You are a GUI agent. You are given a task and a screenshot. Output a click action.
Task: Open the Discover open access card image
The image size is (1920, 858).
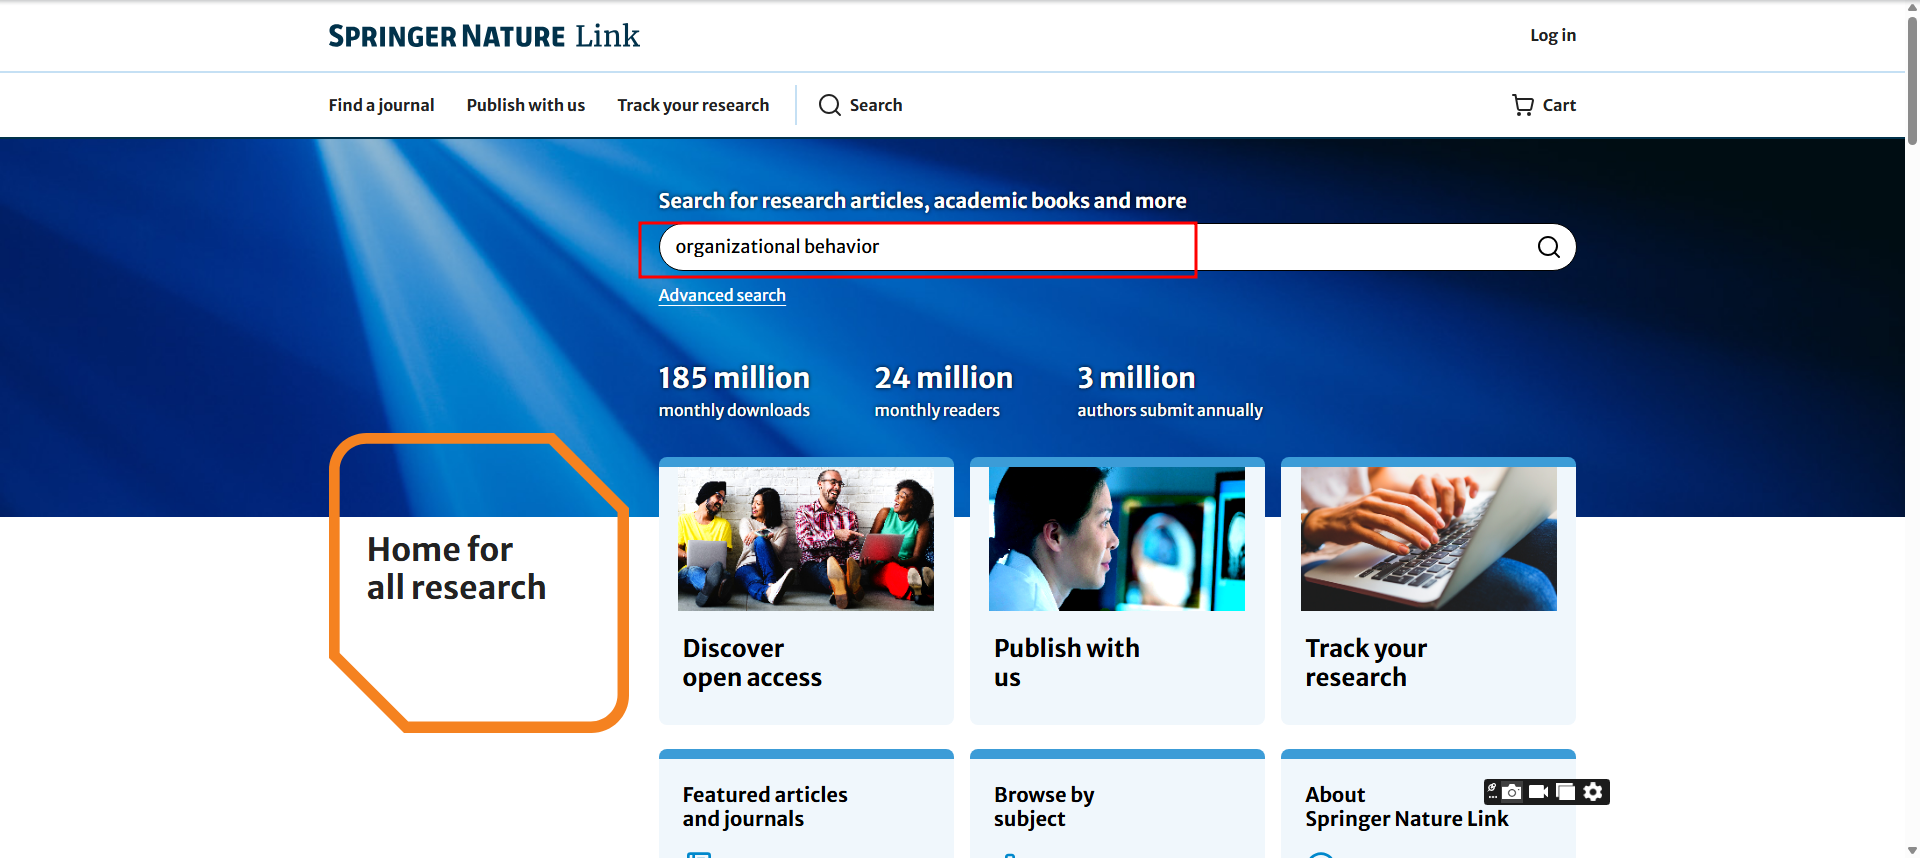coord(805,539)
